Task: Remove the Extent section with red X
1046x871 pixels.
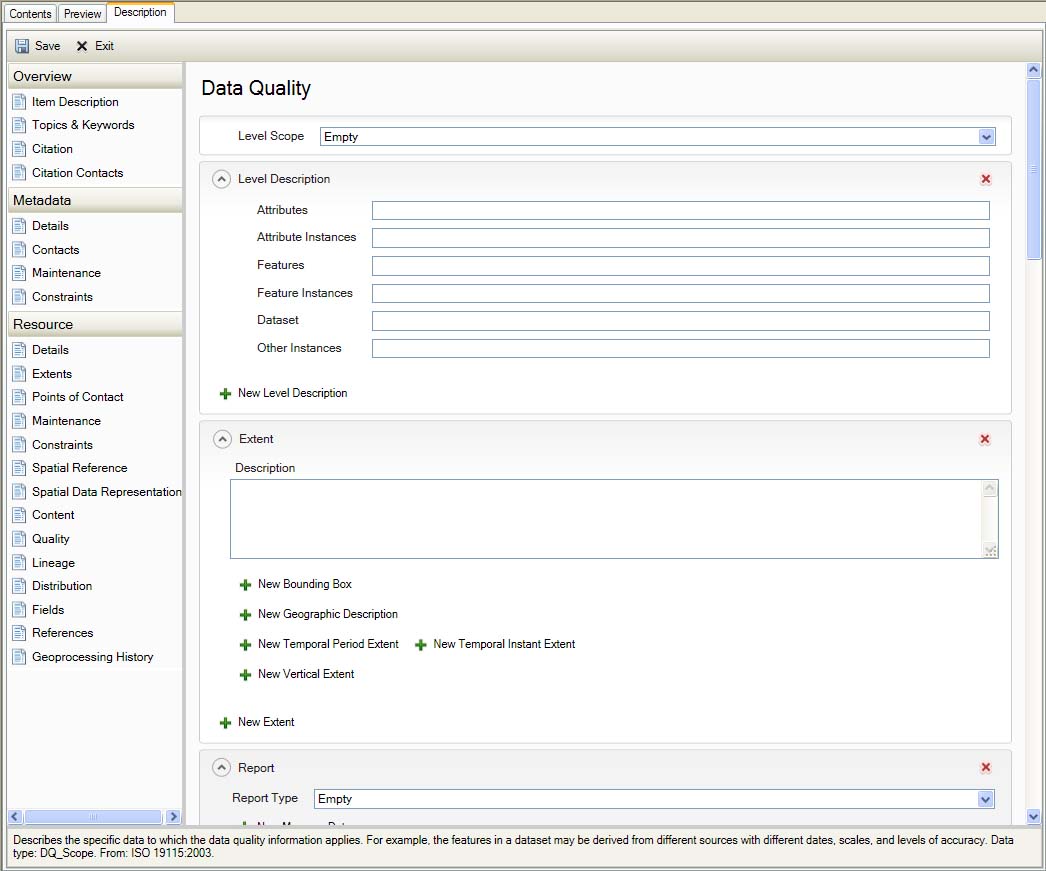Action: click(x=986, y=440)
